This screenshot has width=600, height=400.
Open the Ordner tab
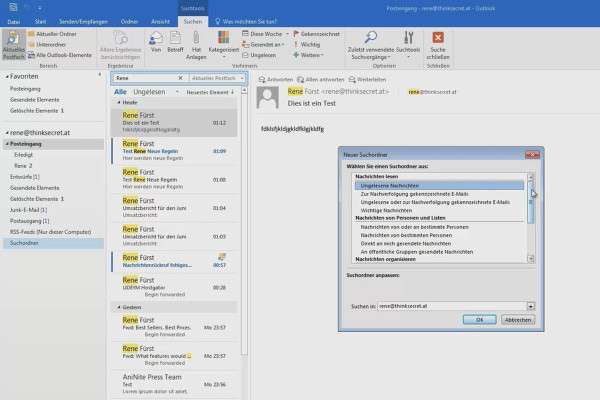(129, 22)
